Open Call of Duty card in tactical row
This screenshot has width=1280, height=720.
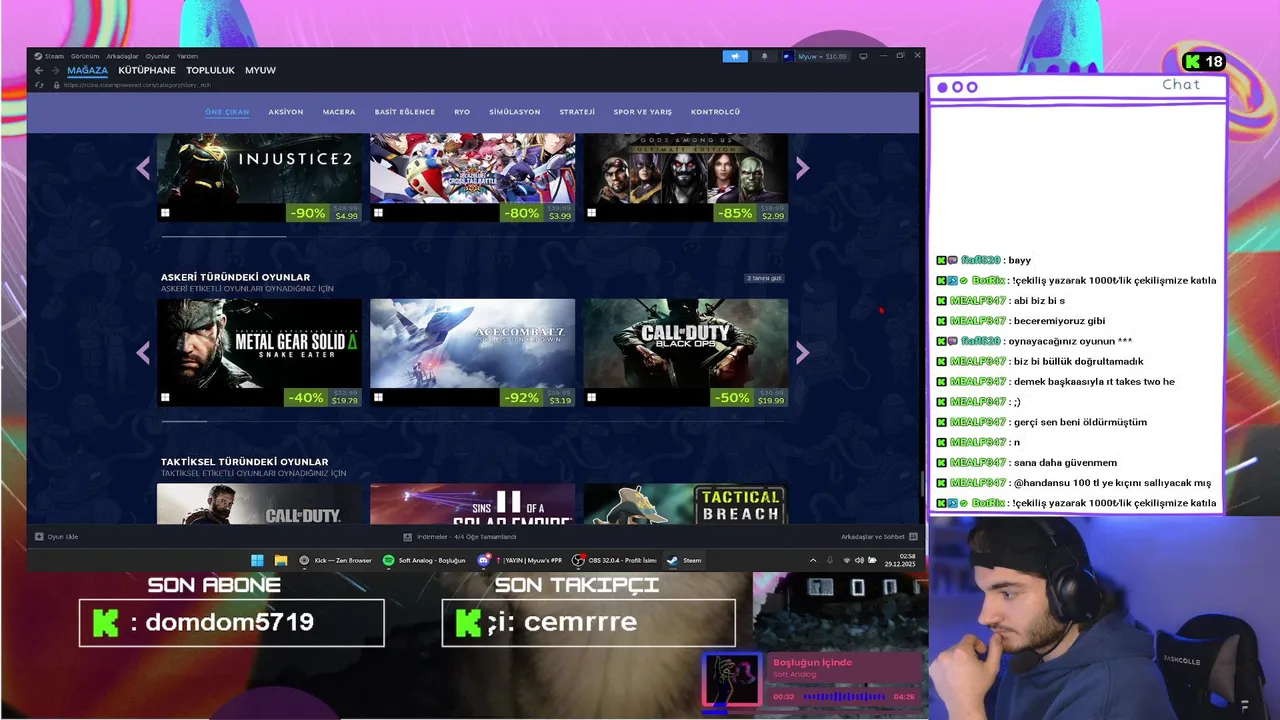point(259,504)
